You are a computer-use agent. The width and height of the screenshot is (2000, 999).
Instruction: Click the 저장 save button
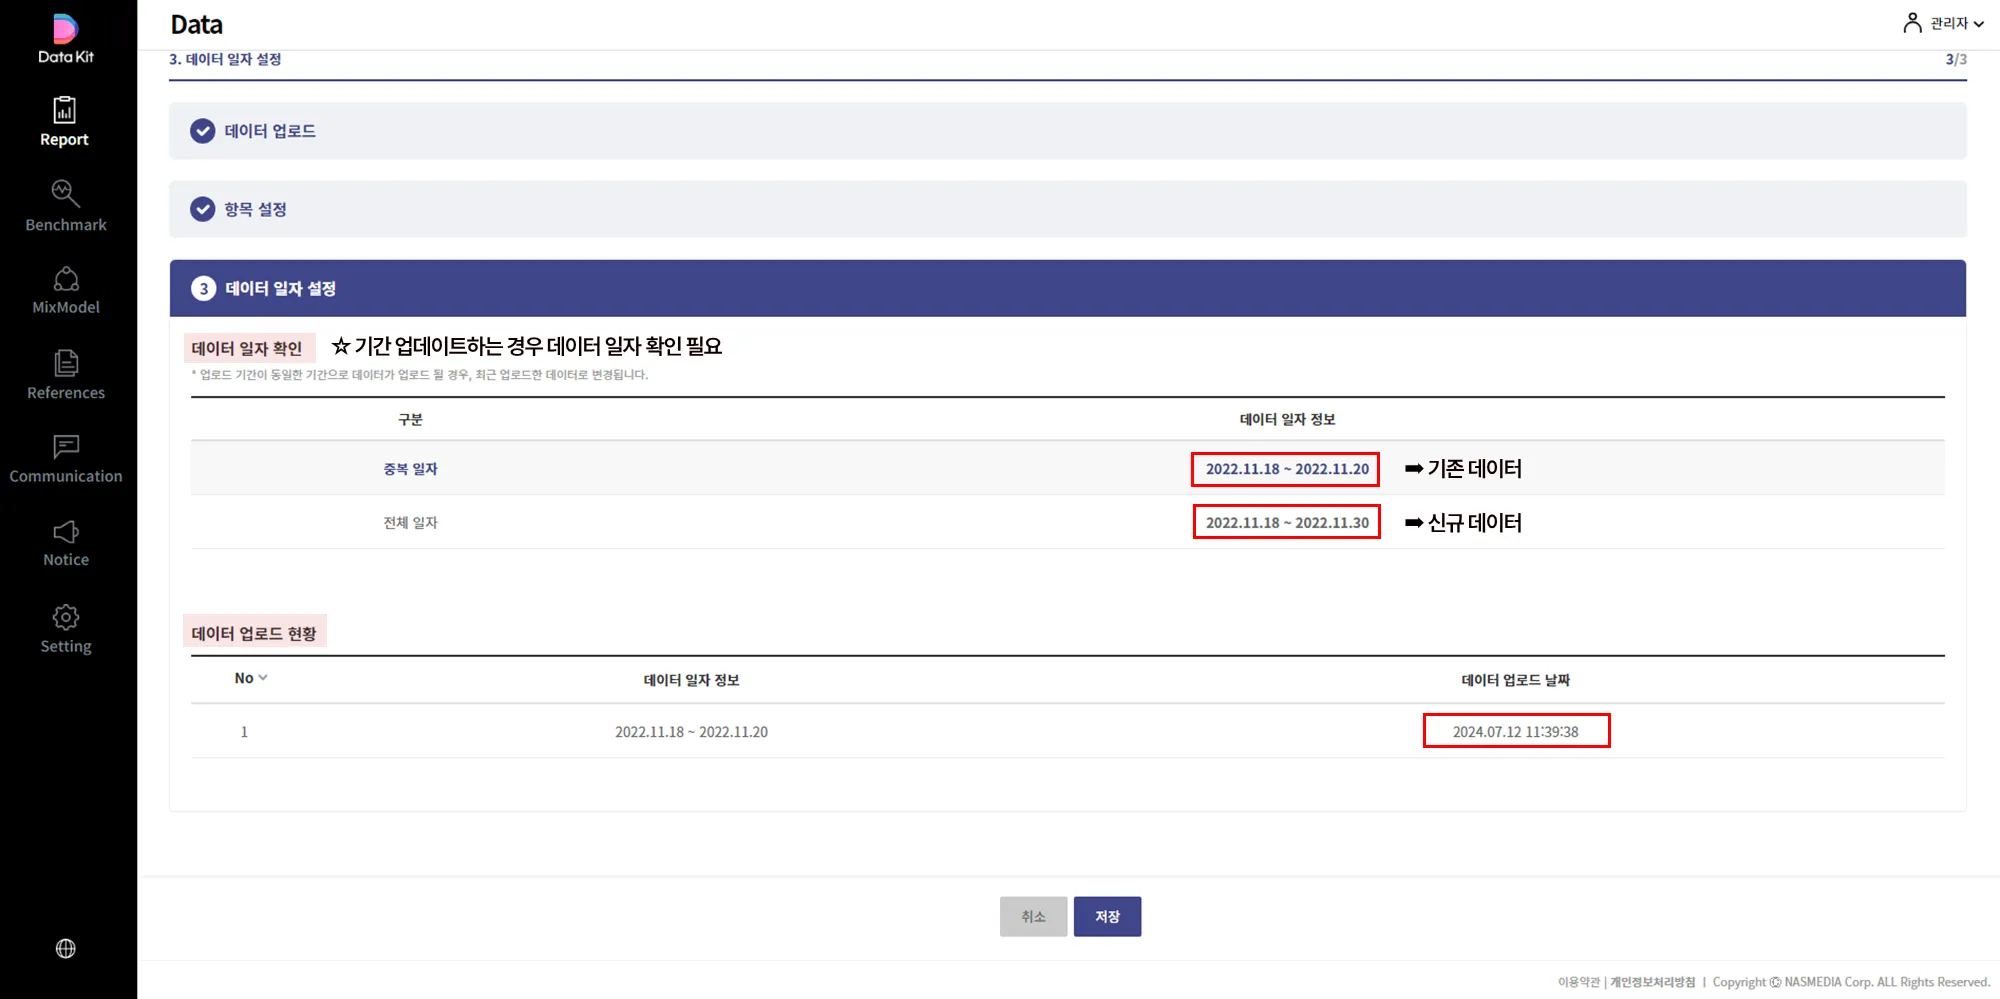[x=1107, y=916]
